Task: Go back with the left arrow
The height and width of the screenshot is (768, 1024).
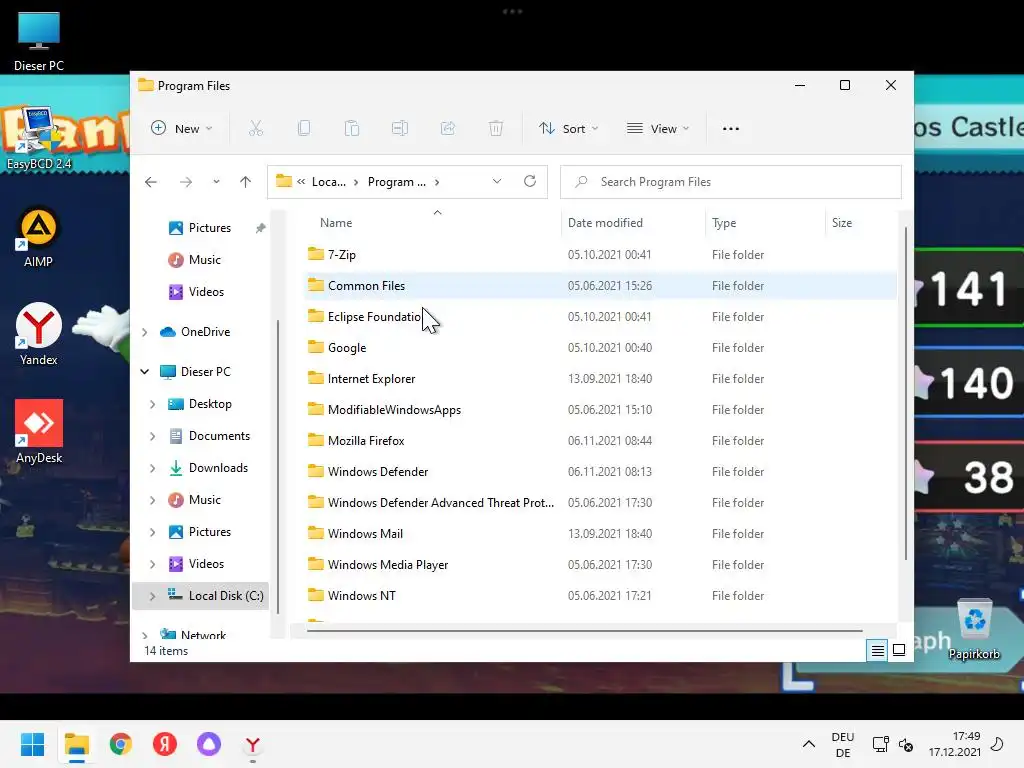Action: coord(151,182)
